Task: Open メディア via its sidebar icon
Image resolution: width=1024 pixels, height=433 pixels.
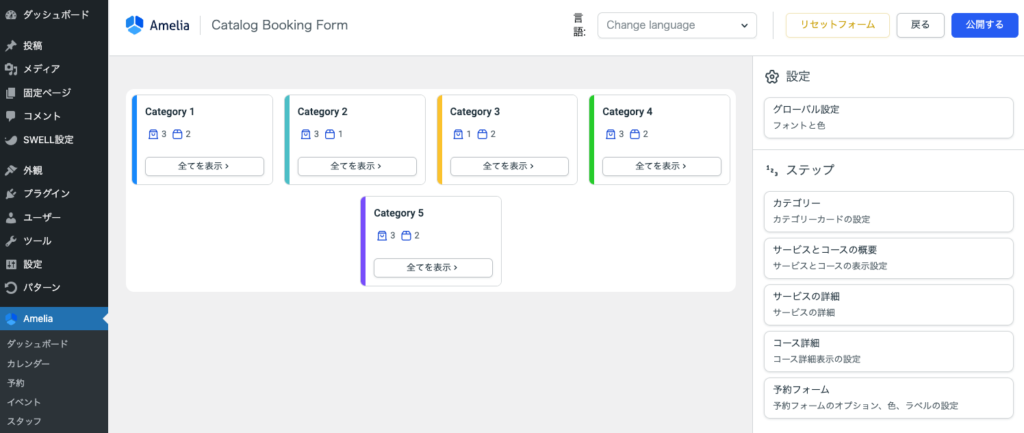Action: (x=11, y=69)
